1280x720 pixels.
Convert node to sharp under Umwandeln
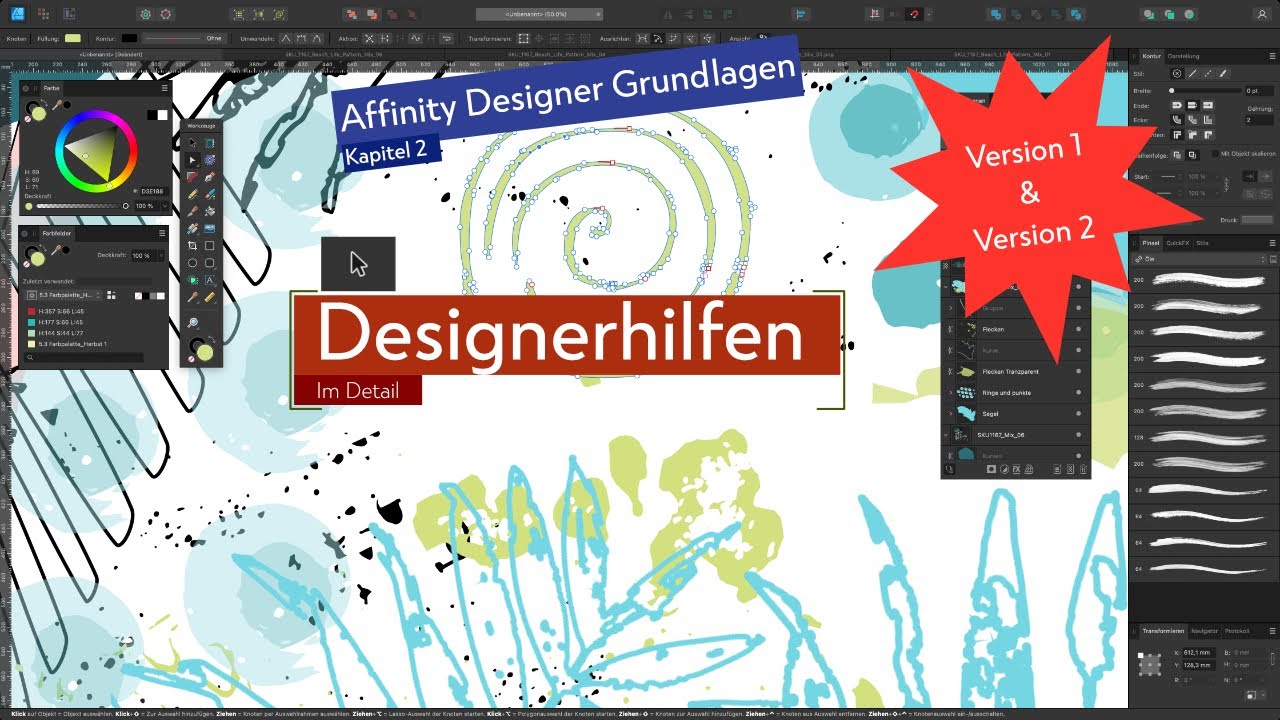click(285, 38)
